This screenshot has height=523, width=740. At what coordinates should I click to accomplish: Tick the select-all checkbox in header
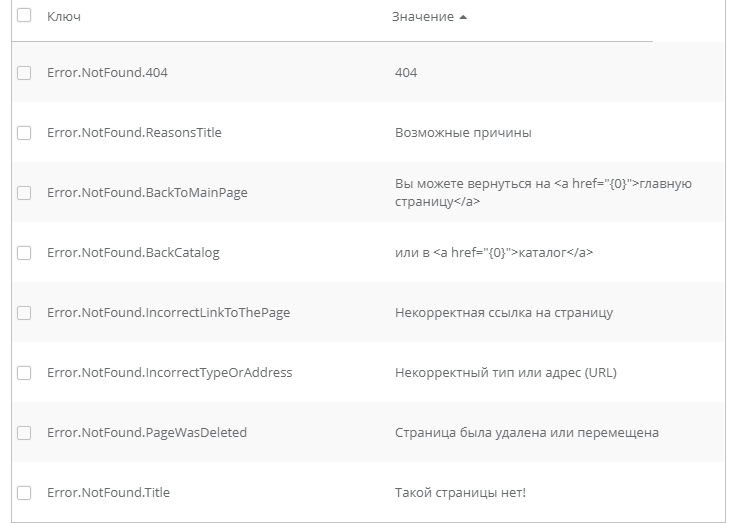[x=24, y=16]
